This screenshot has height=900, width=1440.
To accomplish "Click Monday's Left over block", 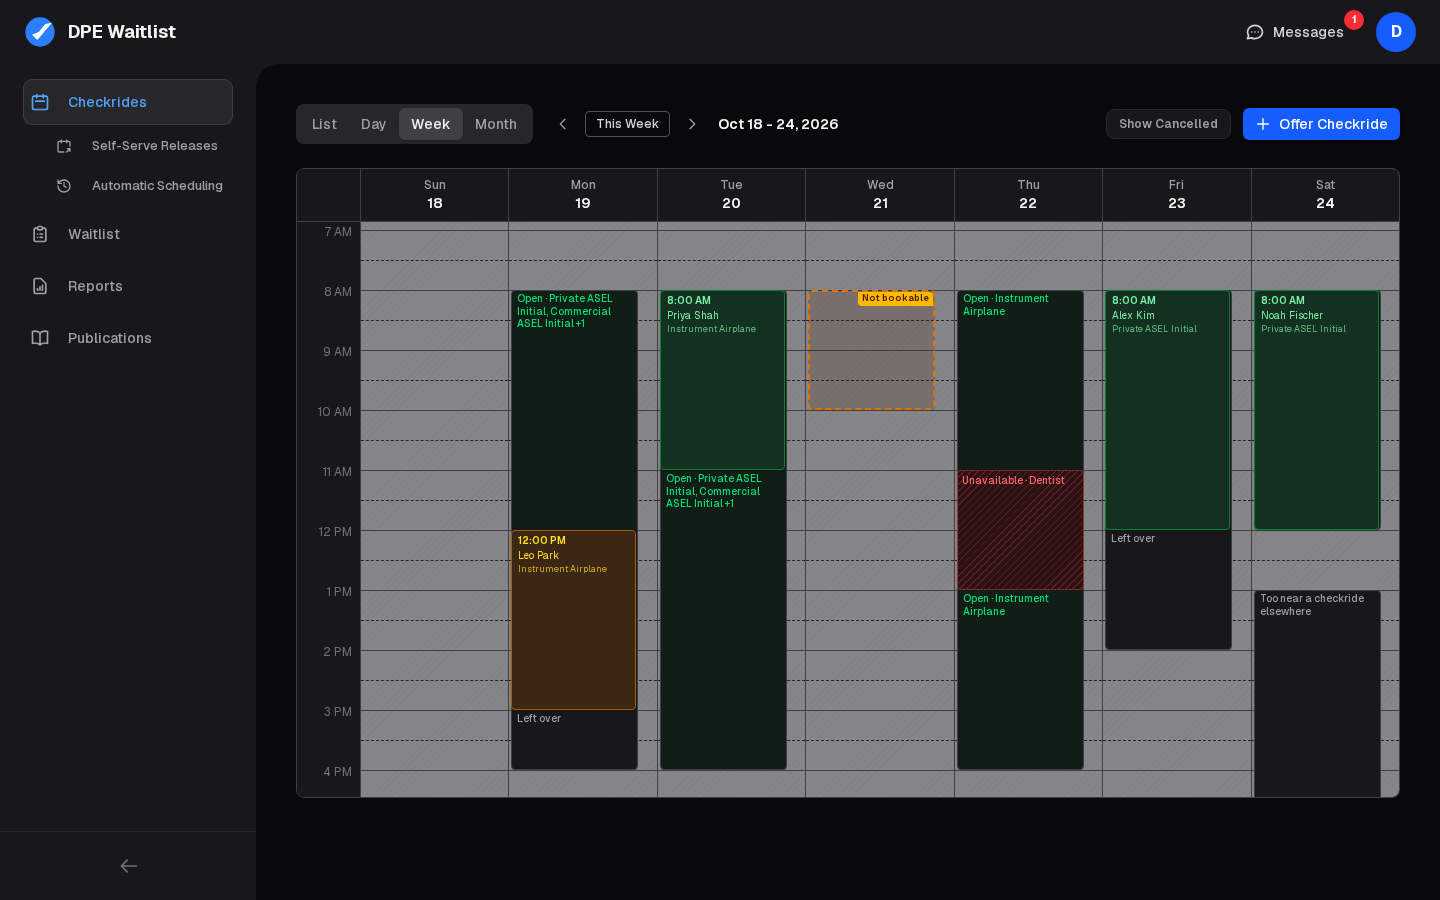I will coord(574,740).
